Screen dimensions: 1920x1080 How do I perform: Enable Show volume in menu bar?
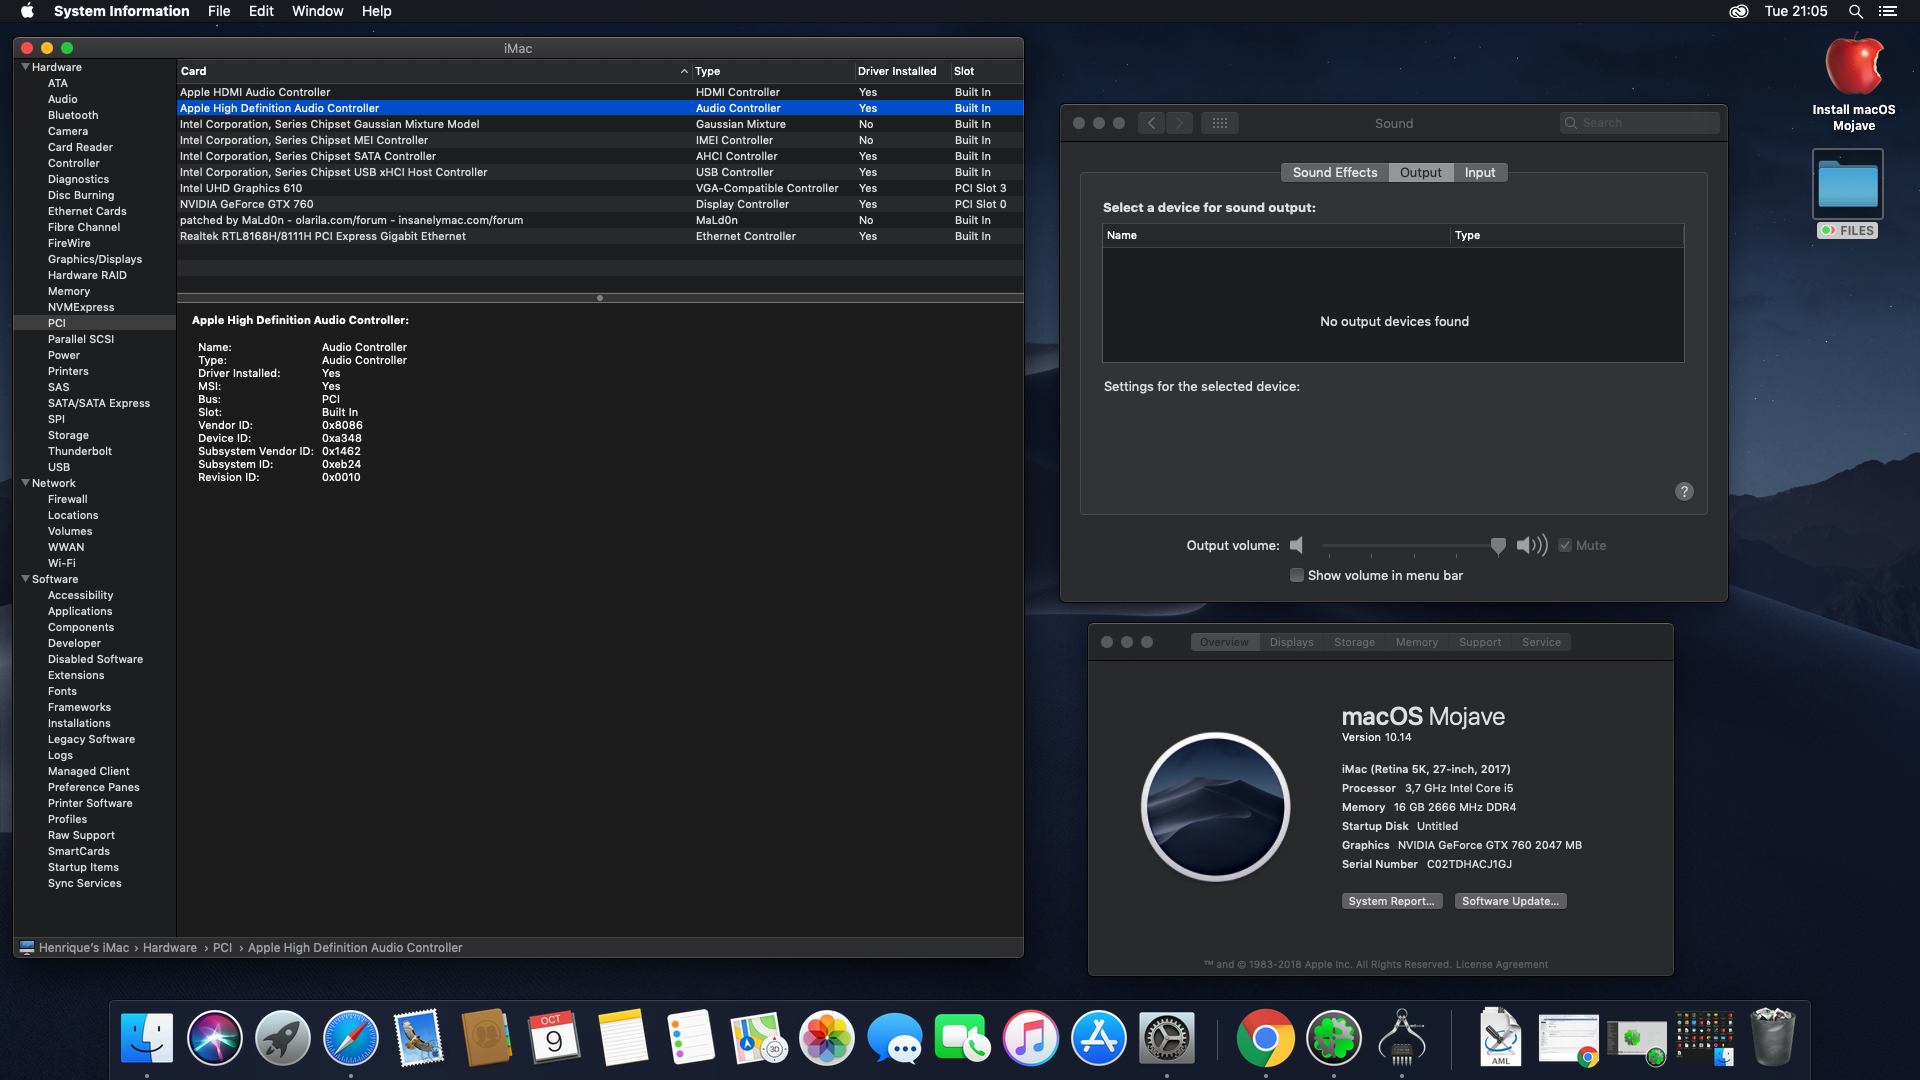click(1297, 575)
